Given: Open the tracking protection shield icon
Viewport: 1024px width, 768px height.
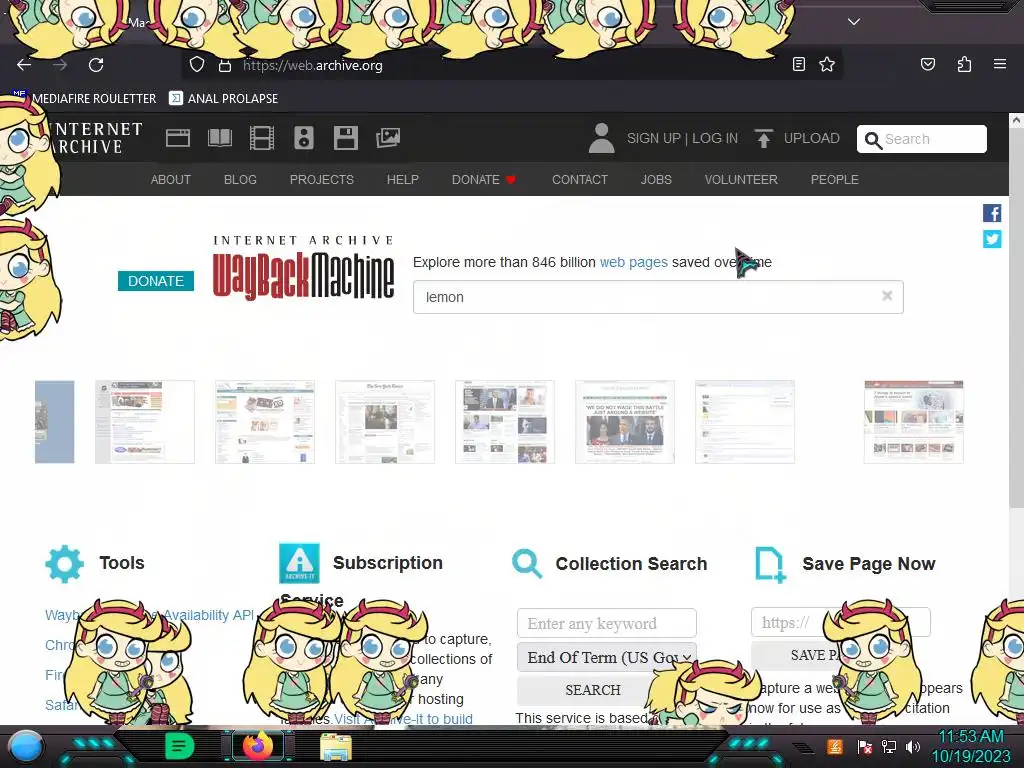Looking at the screenshot, I should [x=197, y=65].
